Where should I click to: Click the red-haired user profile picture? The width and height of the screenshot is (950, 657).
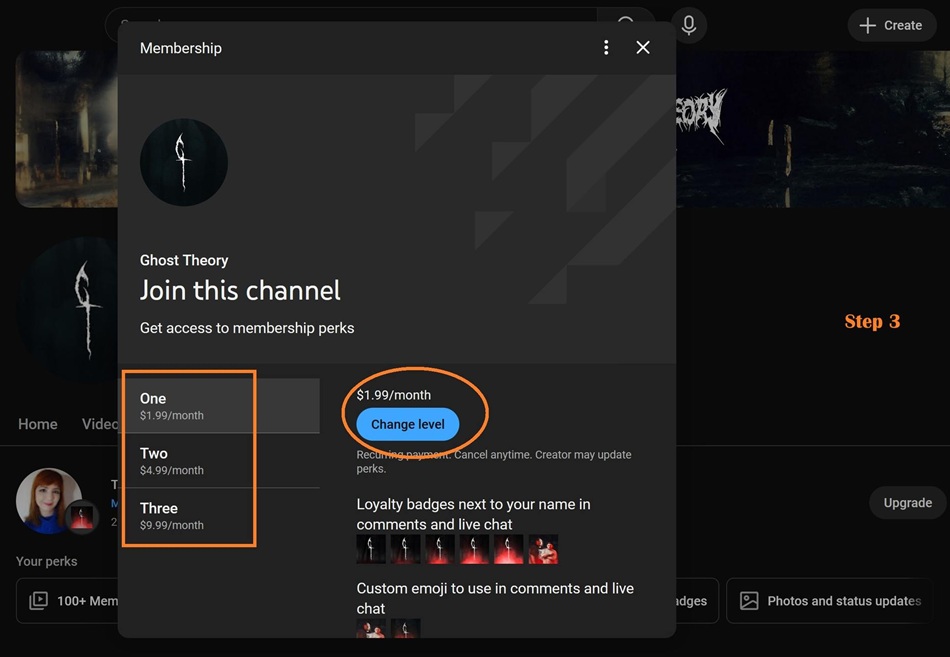pyautogui.click(x=49, y=500)
